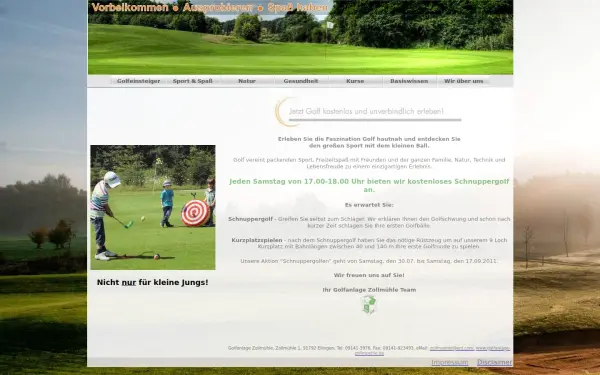
Task: Open the Basiswissen navigation item
Action: click(x=409, y=81)
